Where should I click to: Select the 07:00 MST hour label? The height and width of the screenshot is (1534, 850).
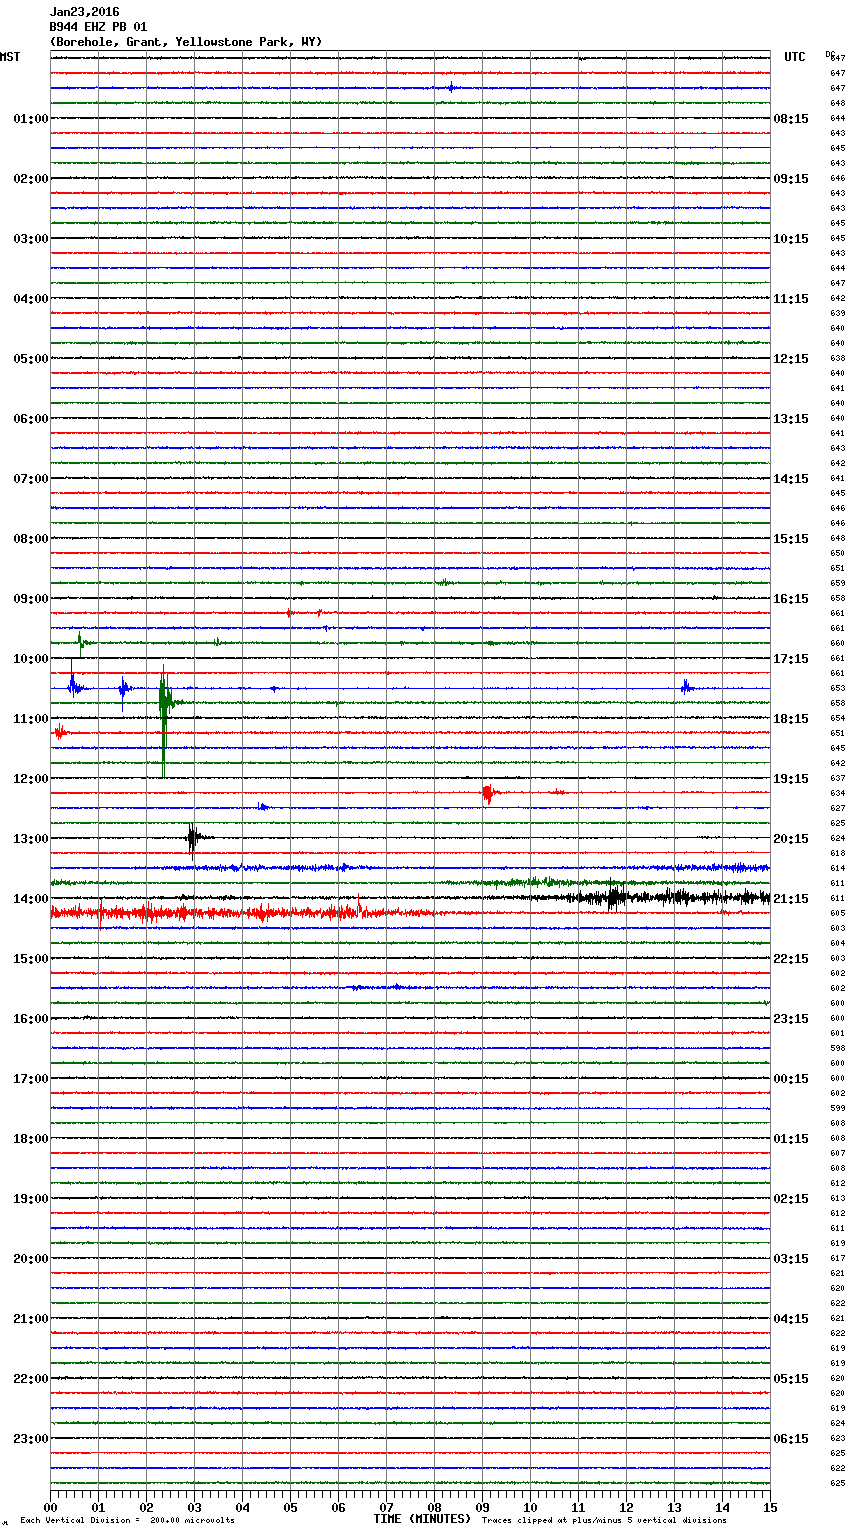[x=31, y=479]
